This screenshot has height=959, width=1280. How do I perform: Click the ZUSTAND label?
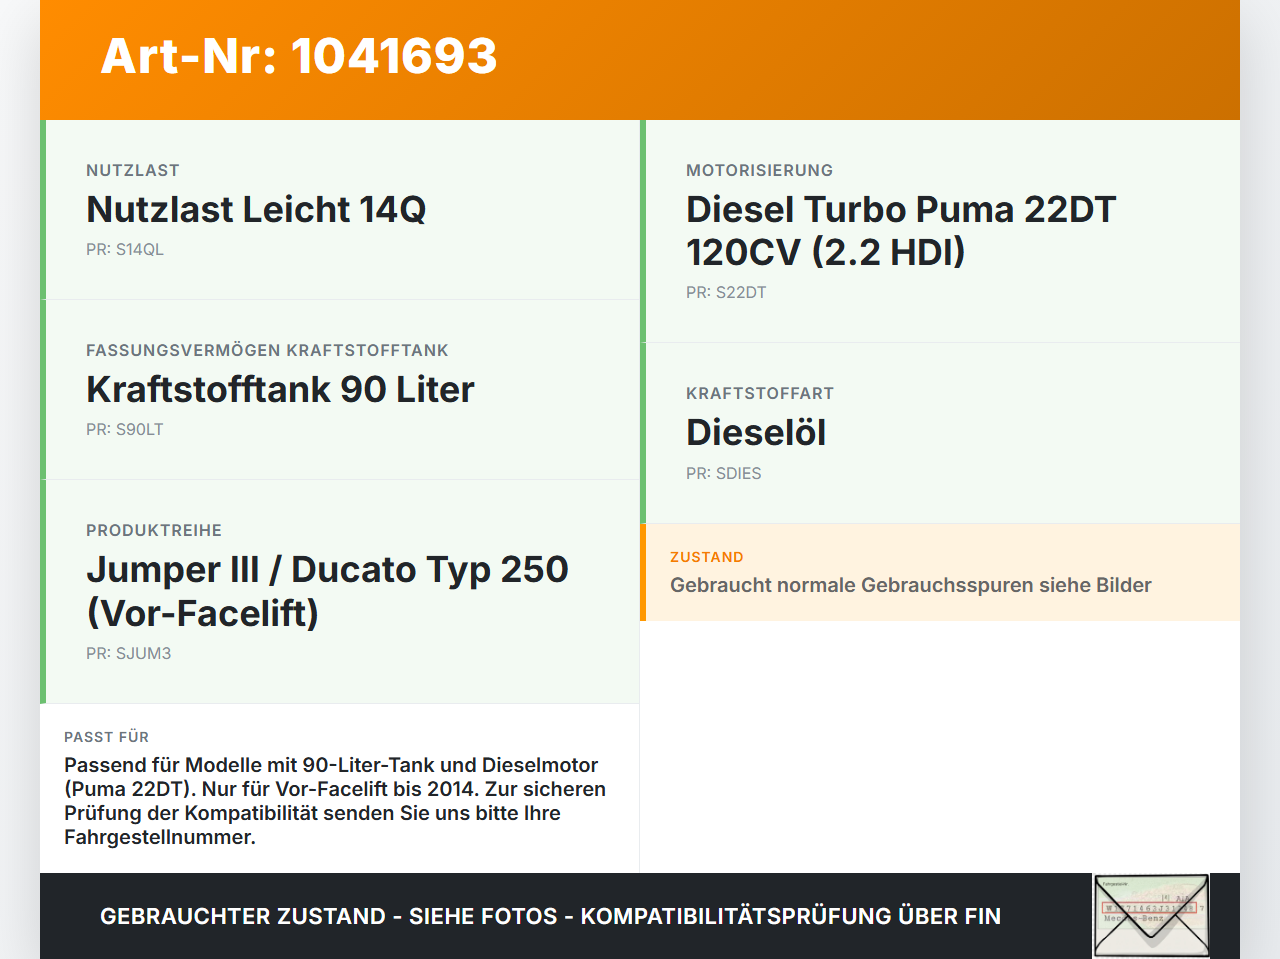707,557
